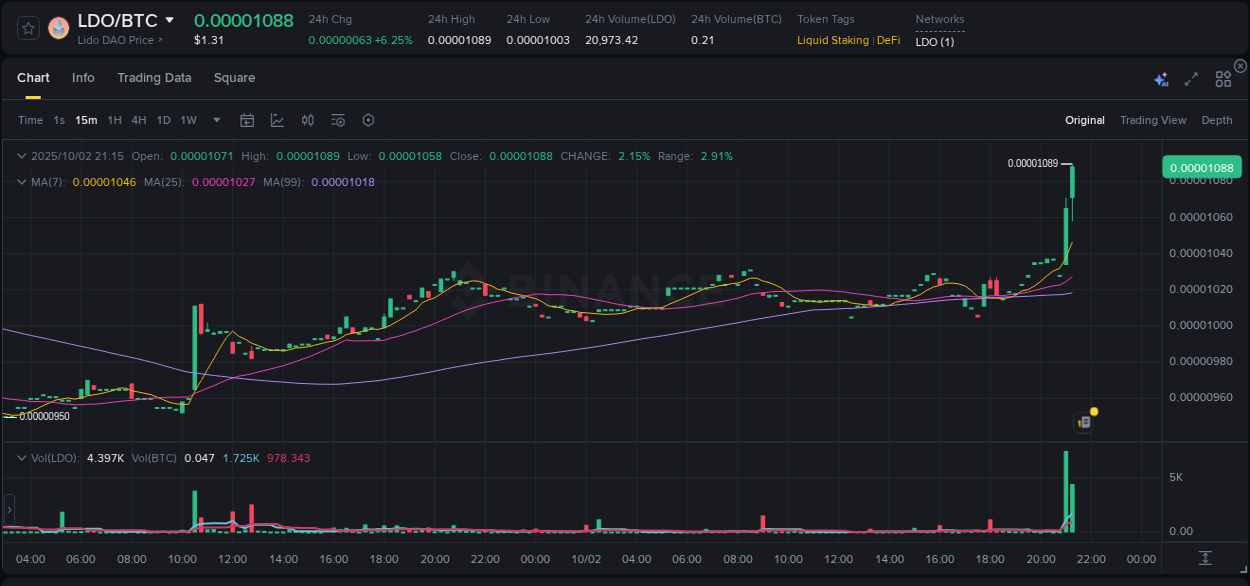
Task: Open the Info tab
Action: coord(83,77)
